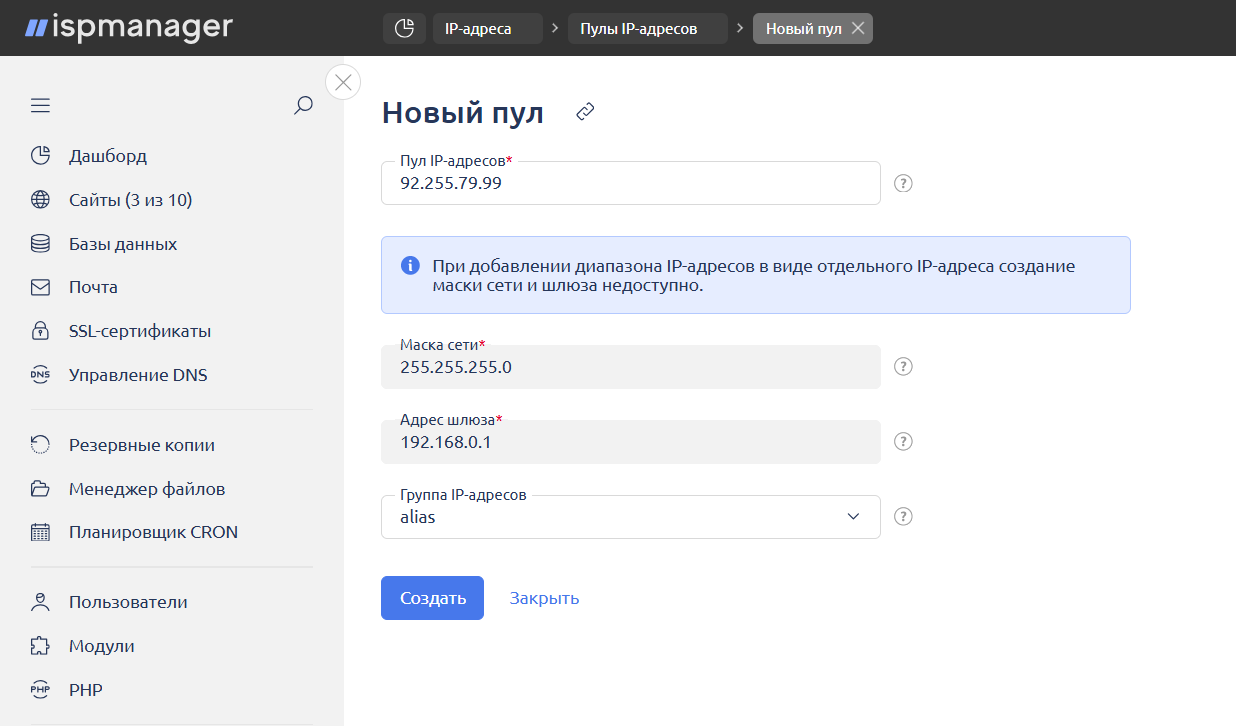
Task: Click the Закрыть link
Action: (544, 598)
